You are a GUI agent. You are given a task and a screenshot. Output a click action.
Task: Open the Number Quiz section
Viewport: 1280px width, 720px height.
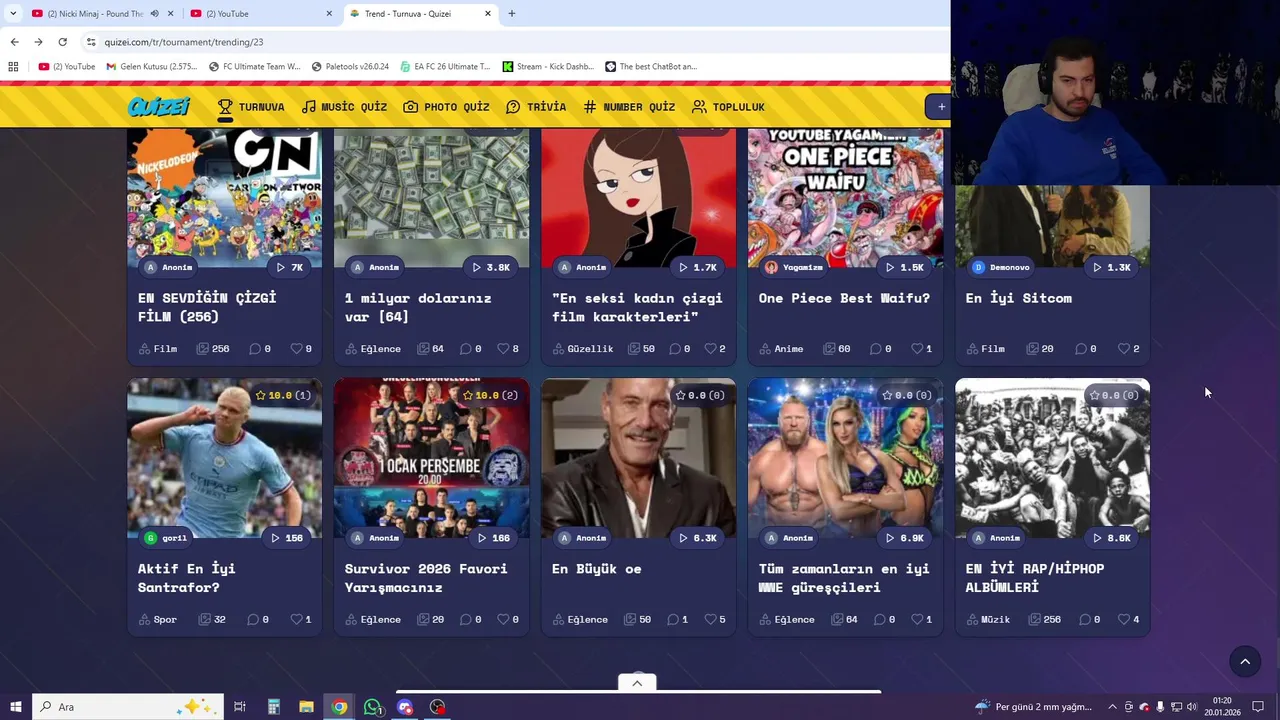pos(629,107)
